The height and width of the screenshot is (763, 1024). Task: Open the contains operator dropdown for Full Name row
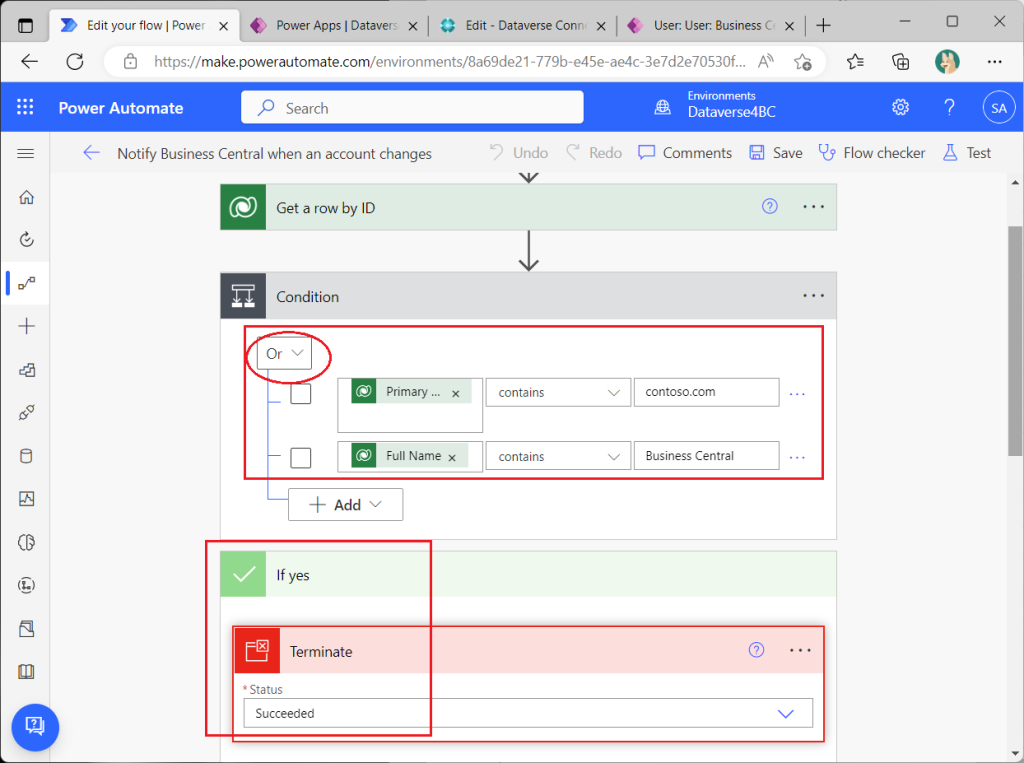558,456
